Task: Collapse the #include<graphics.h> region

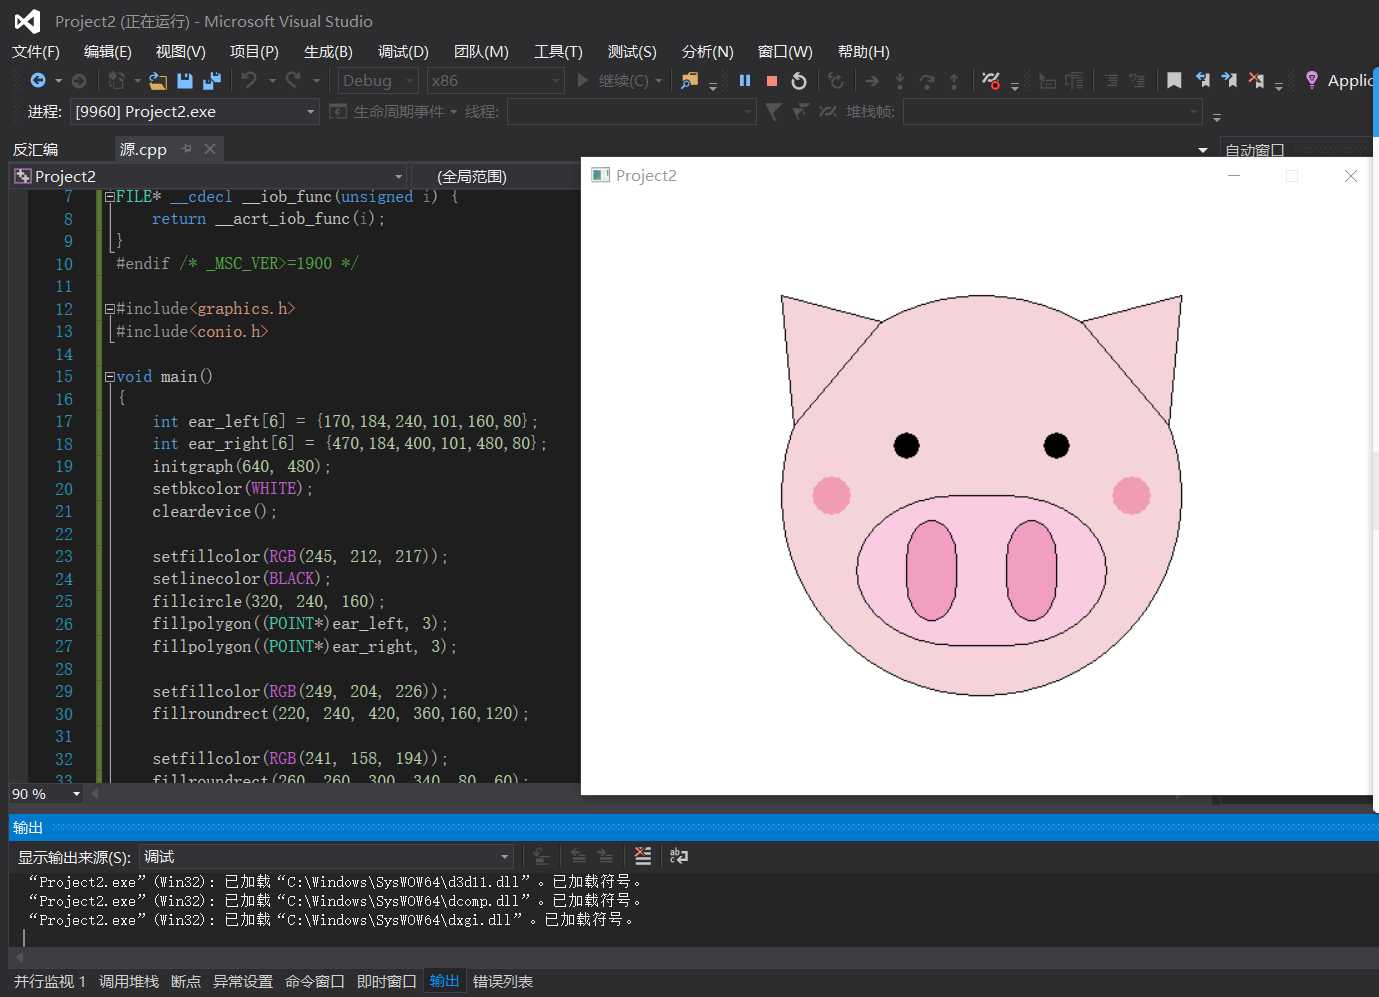Action: click(x=110, y=309)
